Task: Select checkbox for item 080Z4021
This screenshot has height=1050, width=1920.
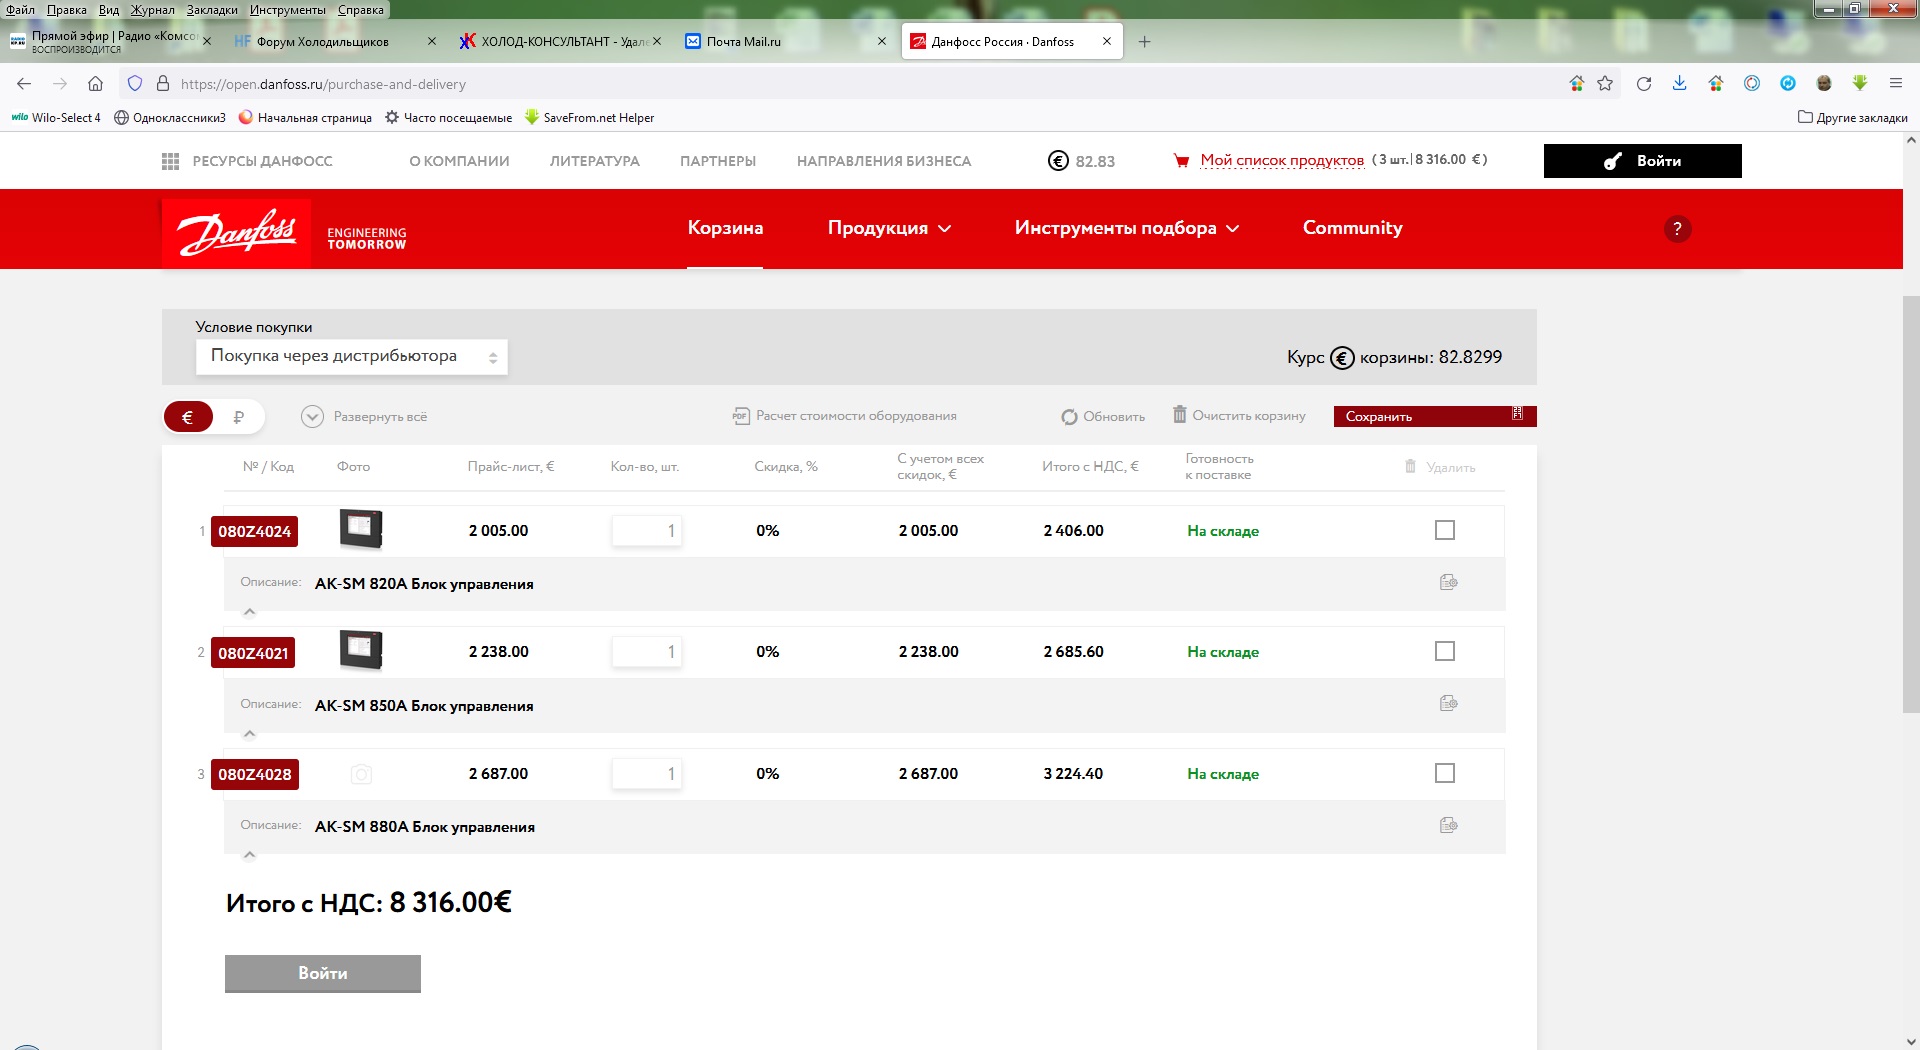Action: point(1445,652)
